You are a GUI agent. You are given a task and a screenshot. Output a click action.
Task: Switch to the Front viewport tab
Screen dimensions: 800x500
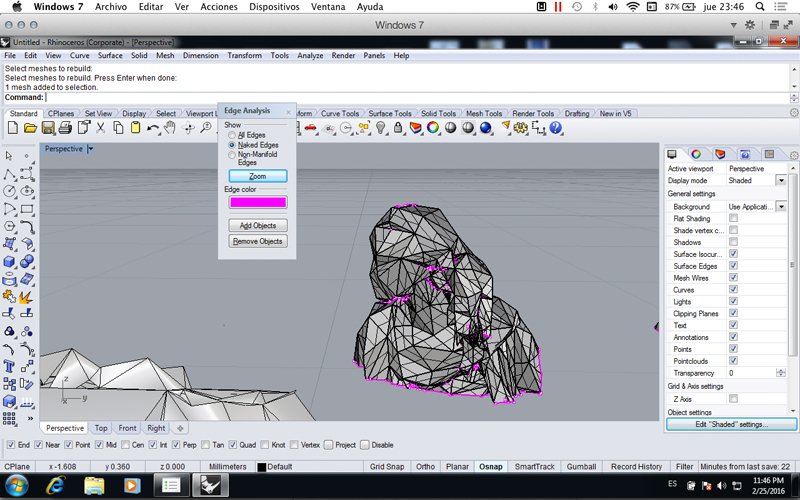coord(127,428)
